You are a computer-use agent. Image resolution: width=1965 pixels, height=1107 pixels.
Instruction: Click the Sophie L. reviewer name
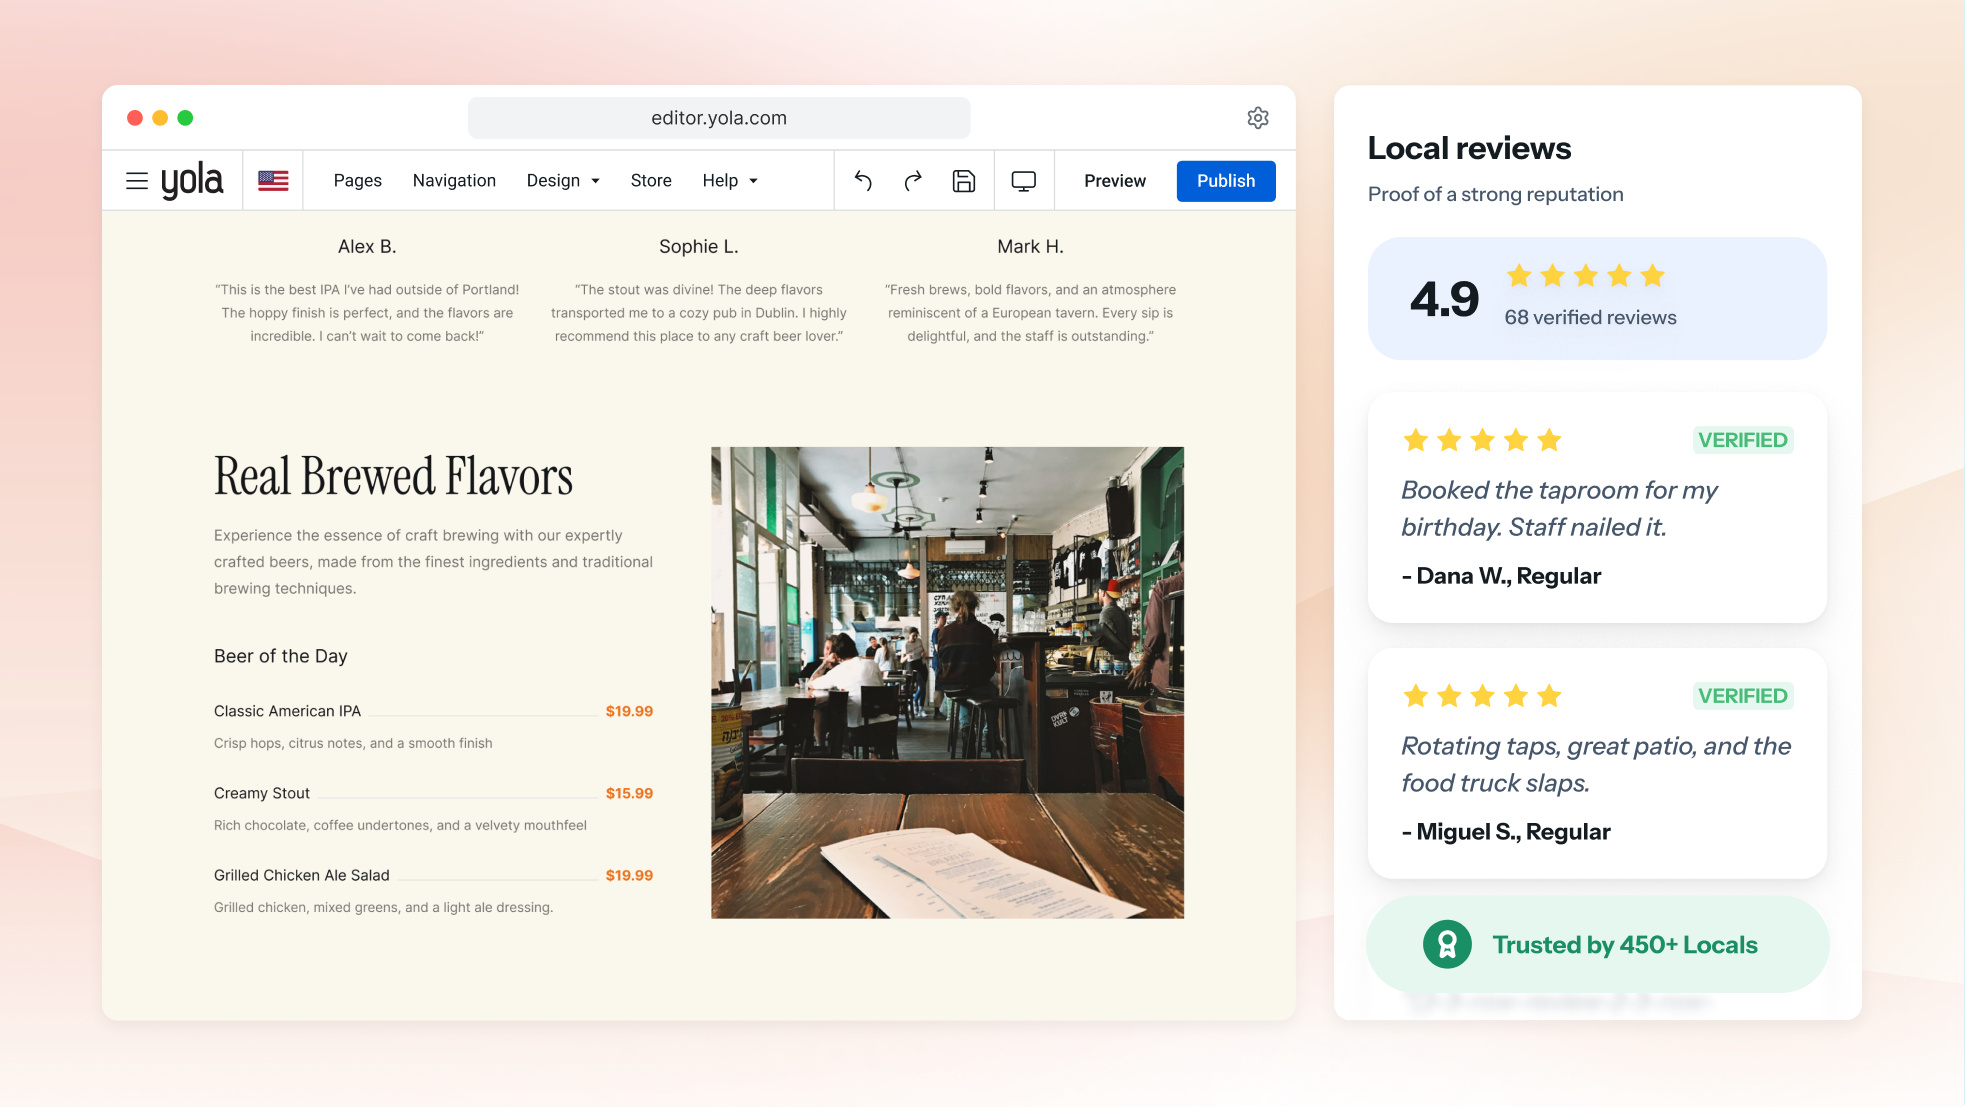pos(699,247)
